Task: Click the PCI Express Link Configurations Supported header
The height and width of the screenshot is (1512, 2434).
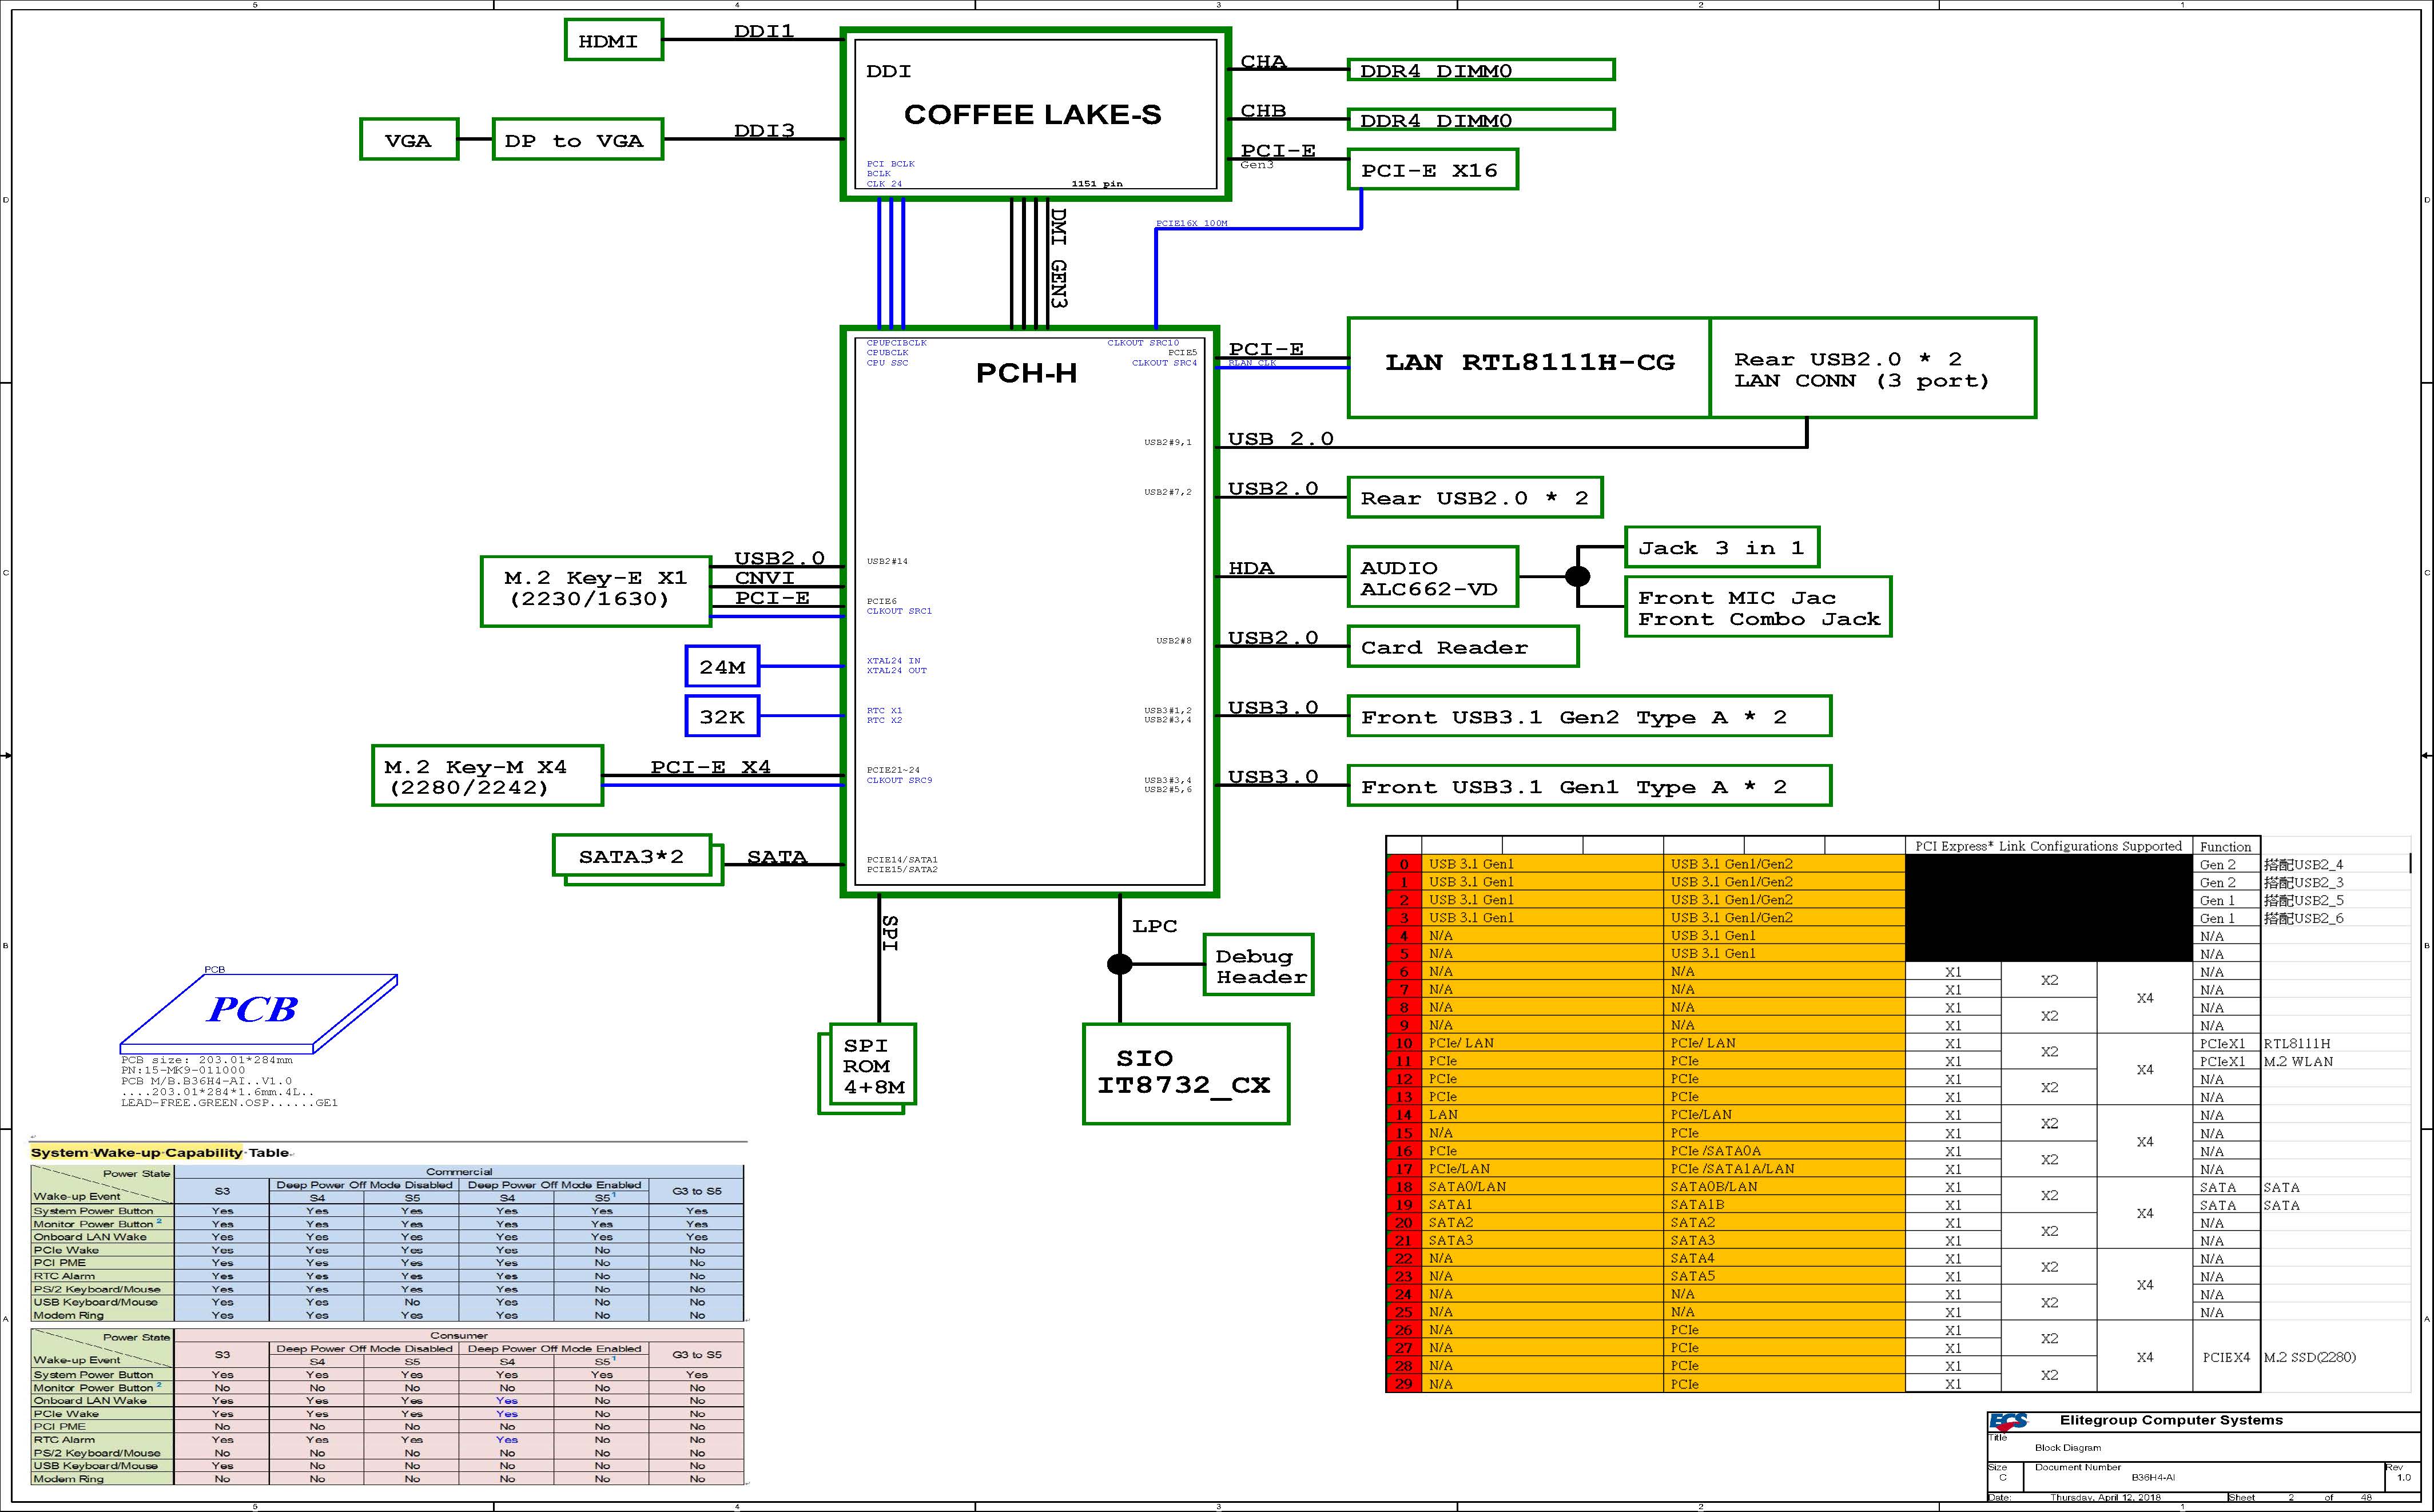Action: click(x=2048, y=846)
